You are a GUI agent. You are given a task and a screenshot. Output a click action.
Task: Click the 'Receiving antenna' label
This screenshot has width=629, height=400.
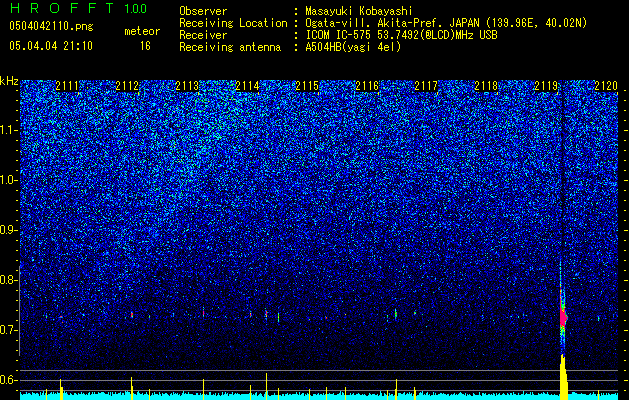[x=230, y=47]
